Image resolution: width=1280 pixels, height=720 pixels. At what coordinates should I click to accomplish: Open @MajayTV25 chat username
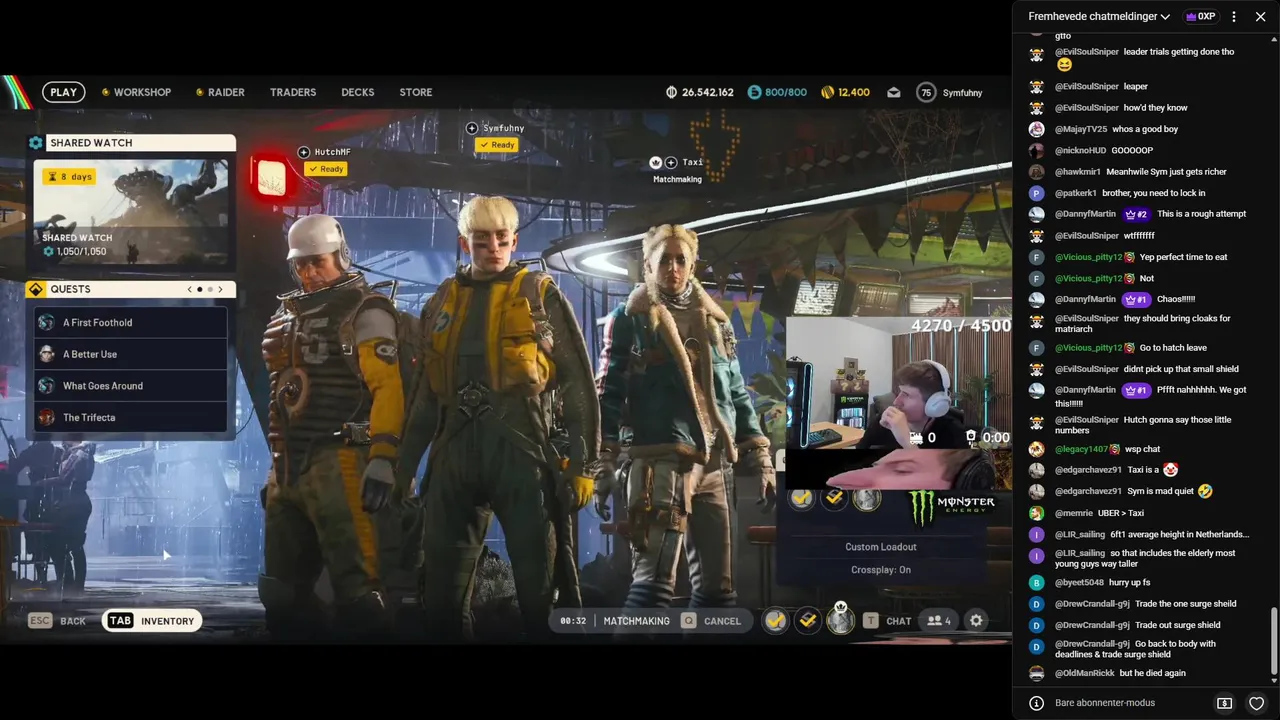point(1081,129)
